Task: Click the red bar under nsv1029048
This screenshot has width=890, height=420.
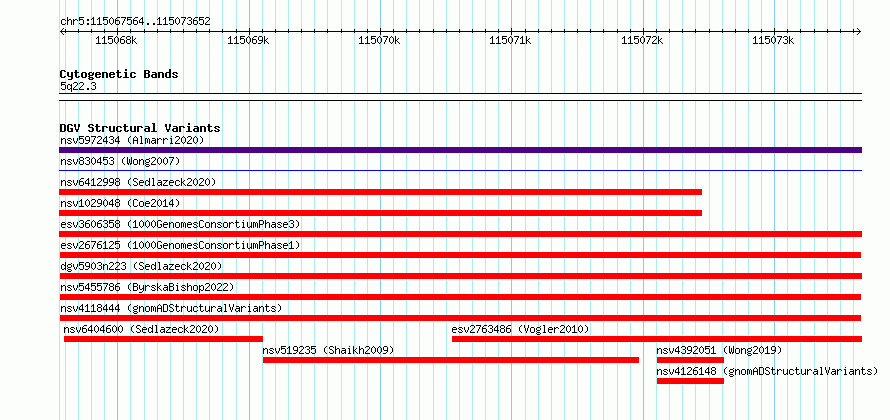Action: pos(380,213)
